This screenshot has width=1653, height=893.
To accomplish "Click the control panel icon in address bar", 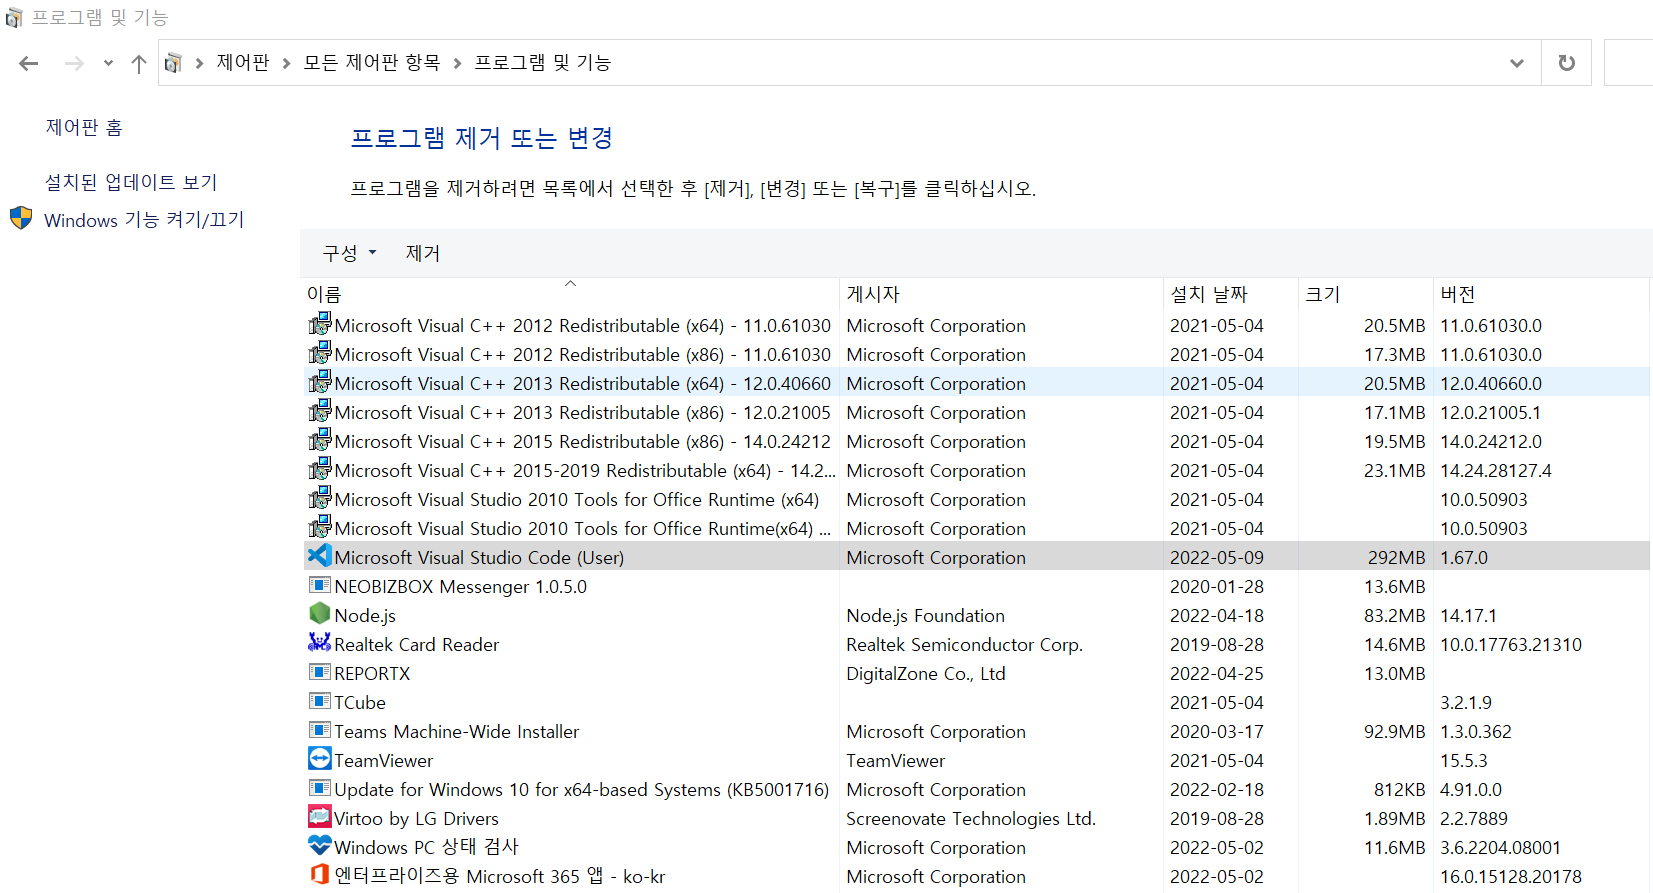I will [x=173, y=63].
